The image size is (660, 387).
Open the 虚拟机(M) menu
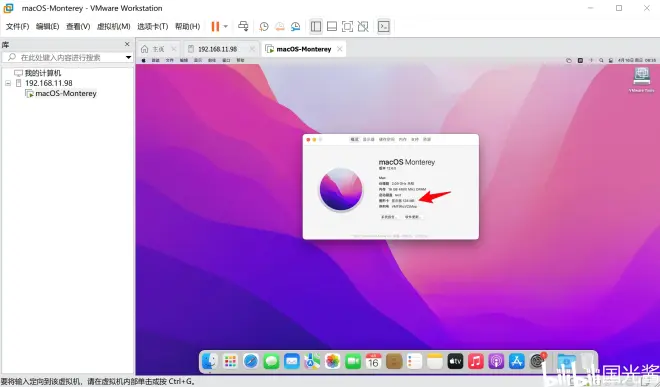[x=113, y=27]
